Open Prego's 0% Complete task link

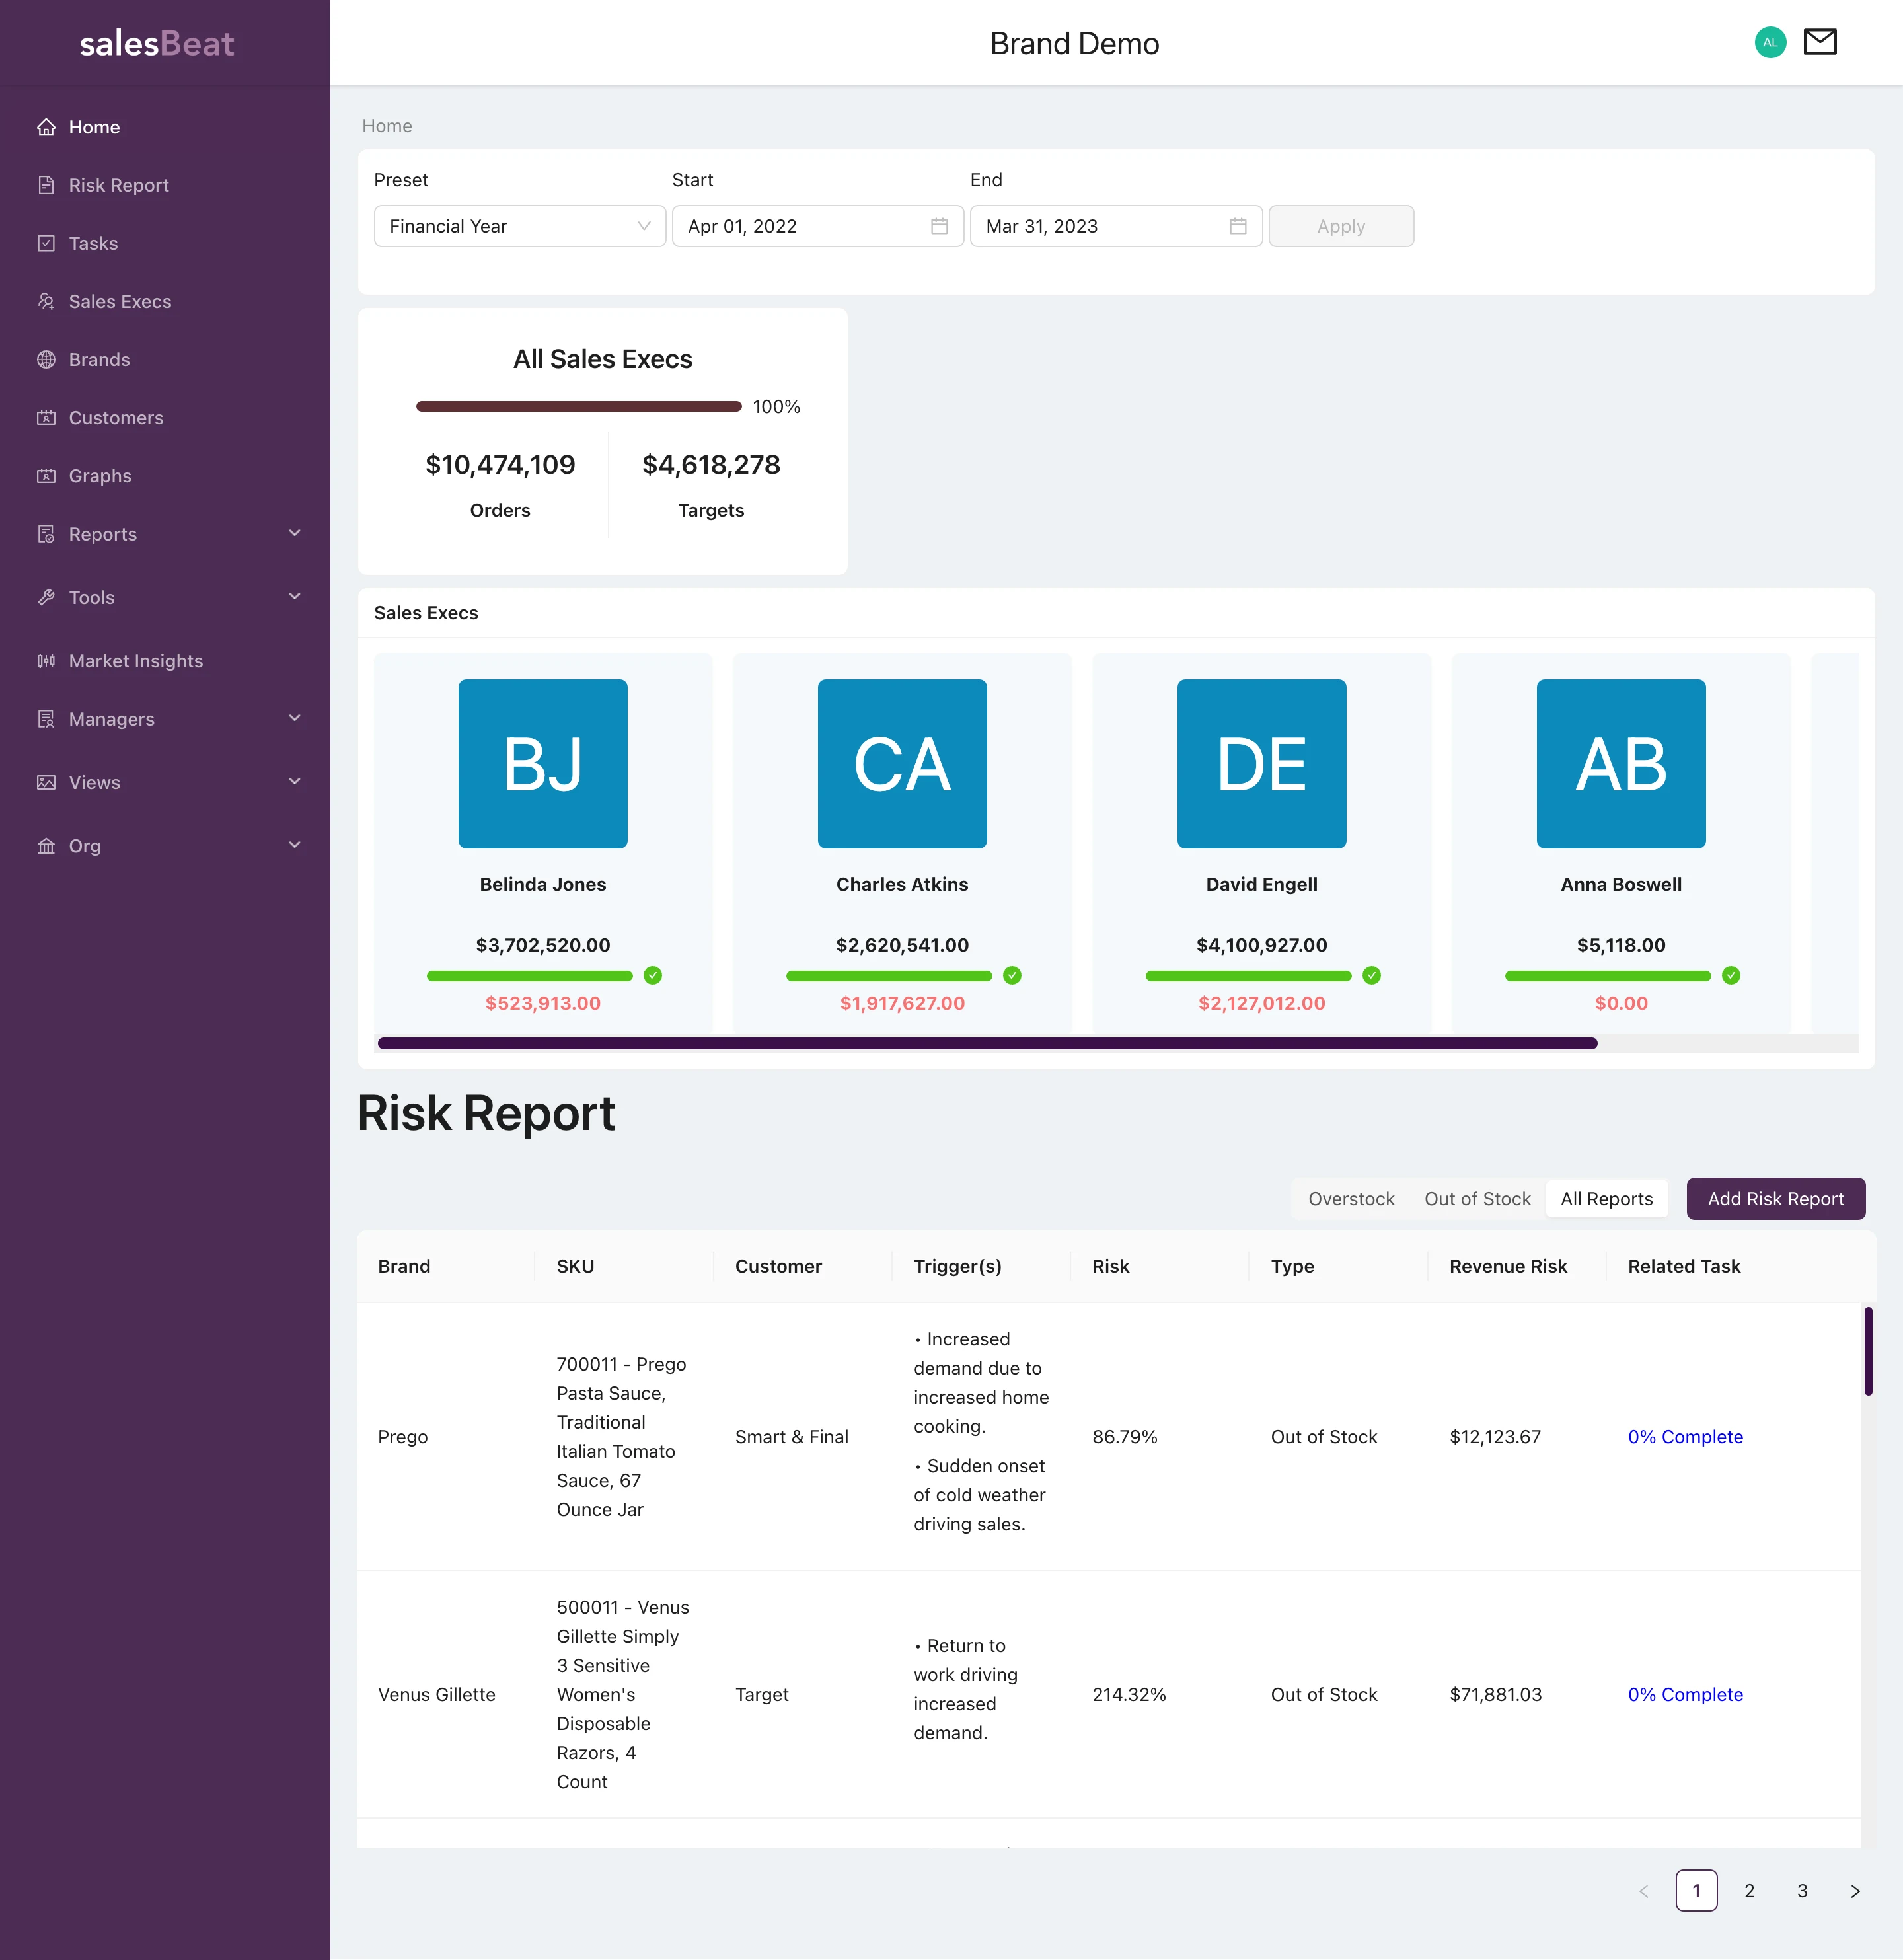[x=1684, y=1436]
